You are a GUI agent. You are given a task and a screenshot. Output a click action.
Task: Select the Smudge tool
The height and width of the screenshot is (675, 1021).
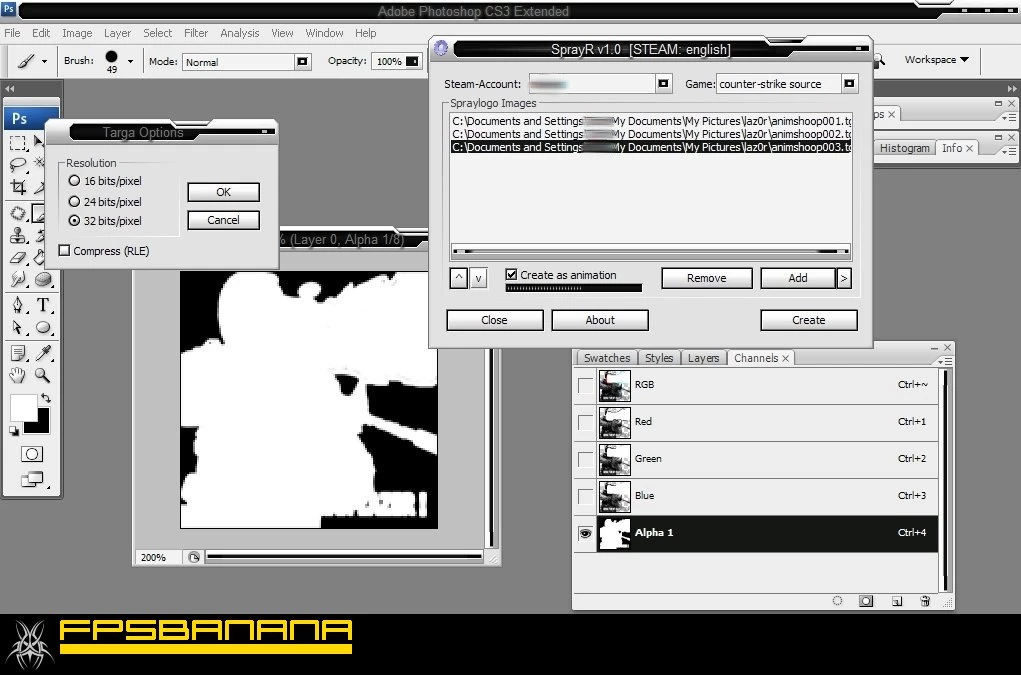[x=18, y=279]
